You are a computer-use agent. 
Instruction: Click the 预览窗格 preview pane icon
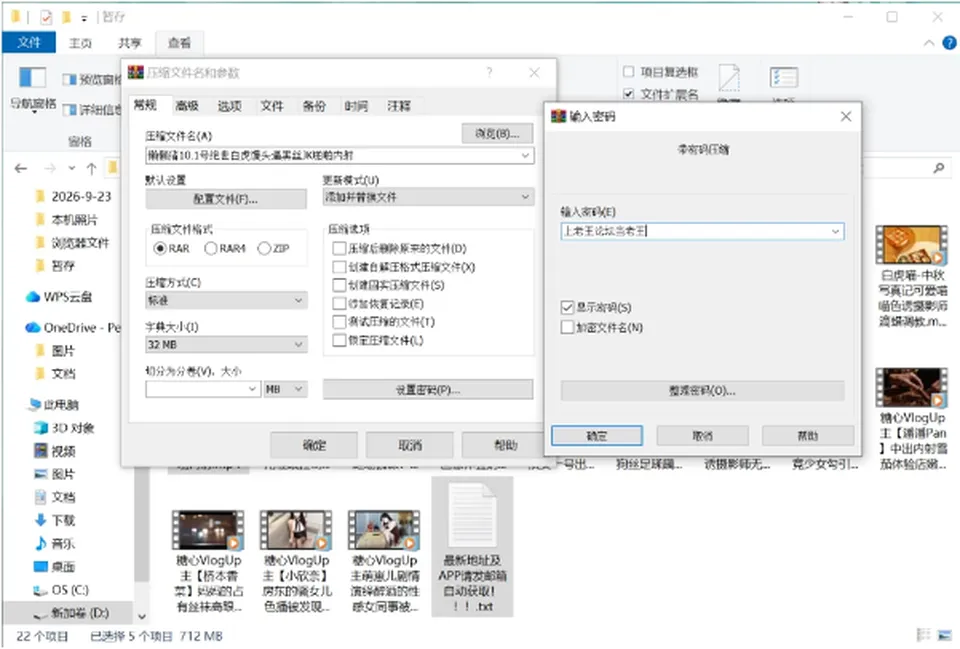click(x=69, y=80)
